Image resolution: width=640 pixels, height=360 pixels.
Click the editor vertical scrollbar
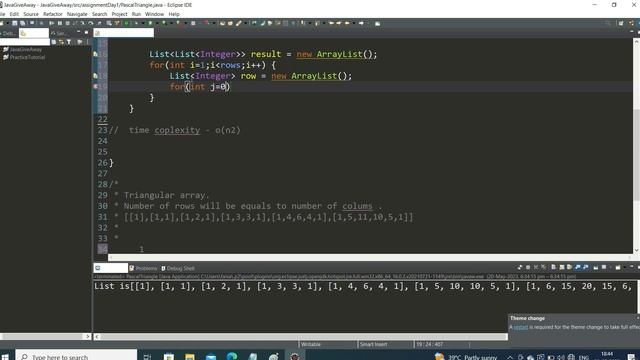click(636, 147)
